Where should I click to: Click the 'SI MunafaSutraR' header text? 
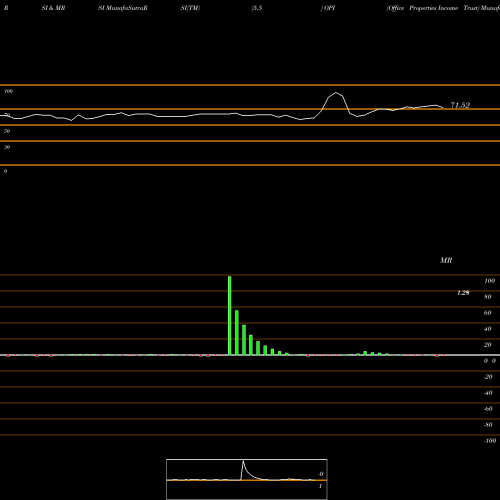[x=123, y=8]
